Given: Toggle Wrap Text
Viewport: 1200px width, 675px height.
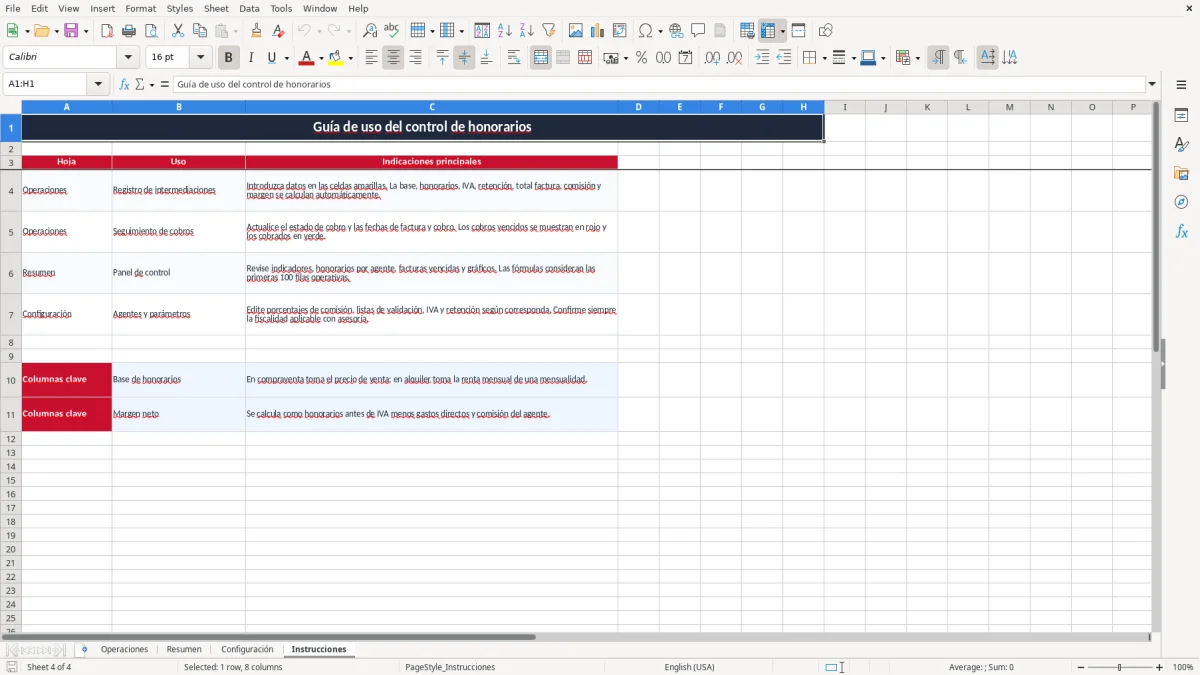Looking at the screenshot, I should click(514, 58).
